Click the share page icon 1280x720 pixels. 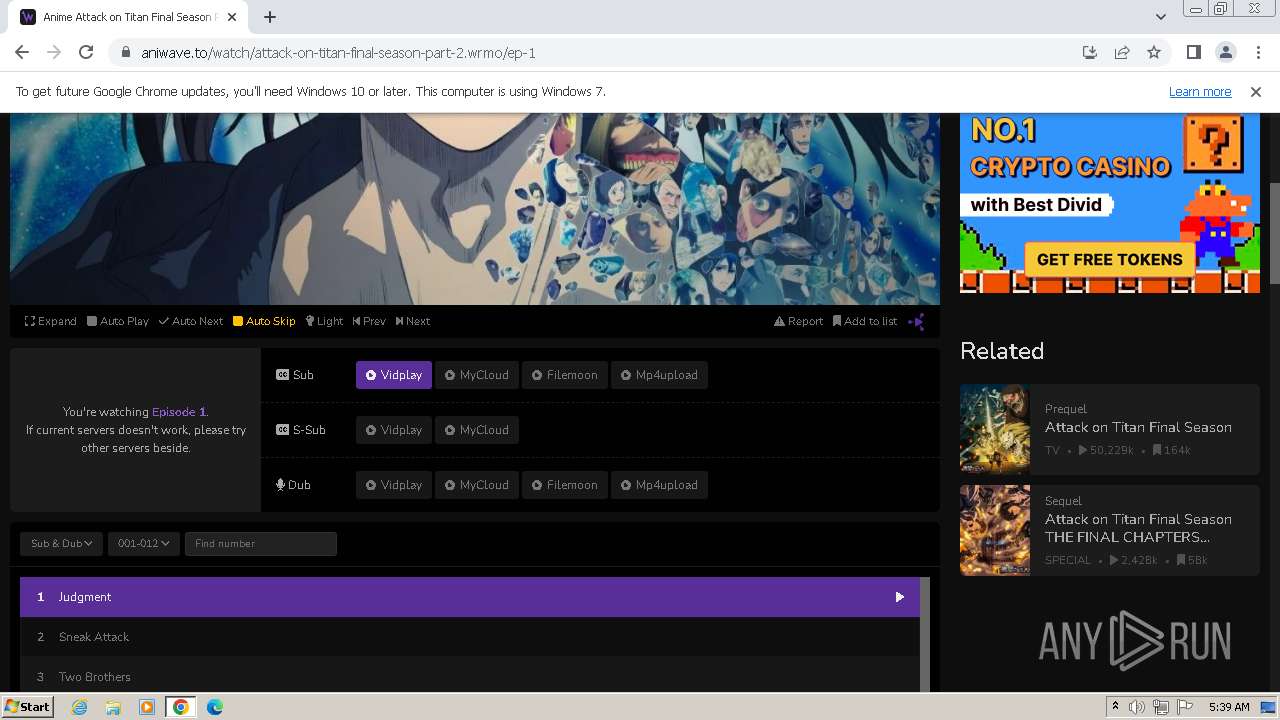click(1122, 52)
